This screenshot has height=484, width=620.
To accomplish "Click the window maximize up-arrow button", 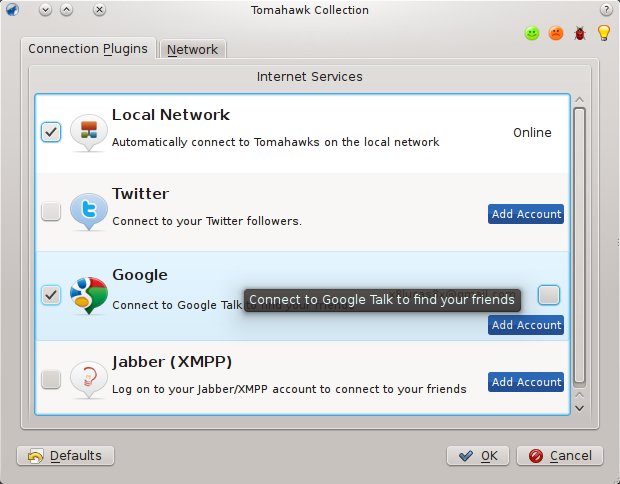I will (x=66, y=9).
